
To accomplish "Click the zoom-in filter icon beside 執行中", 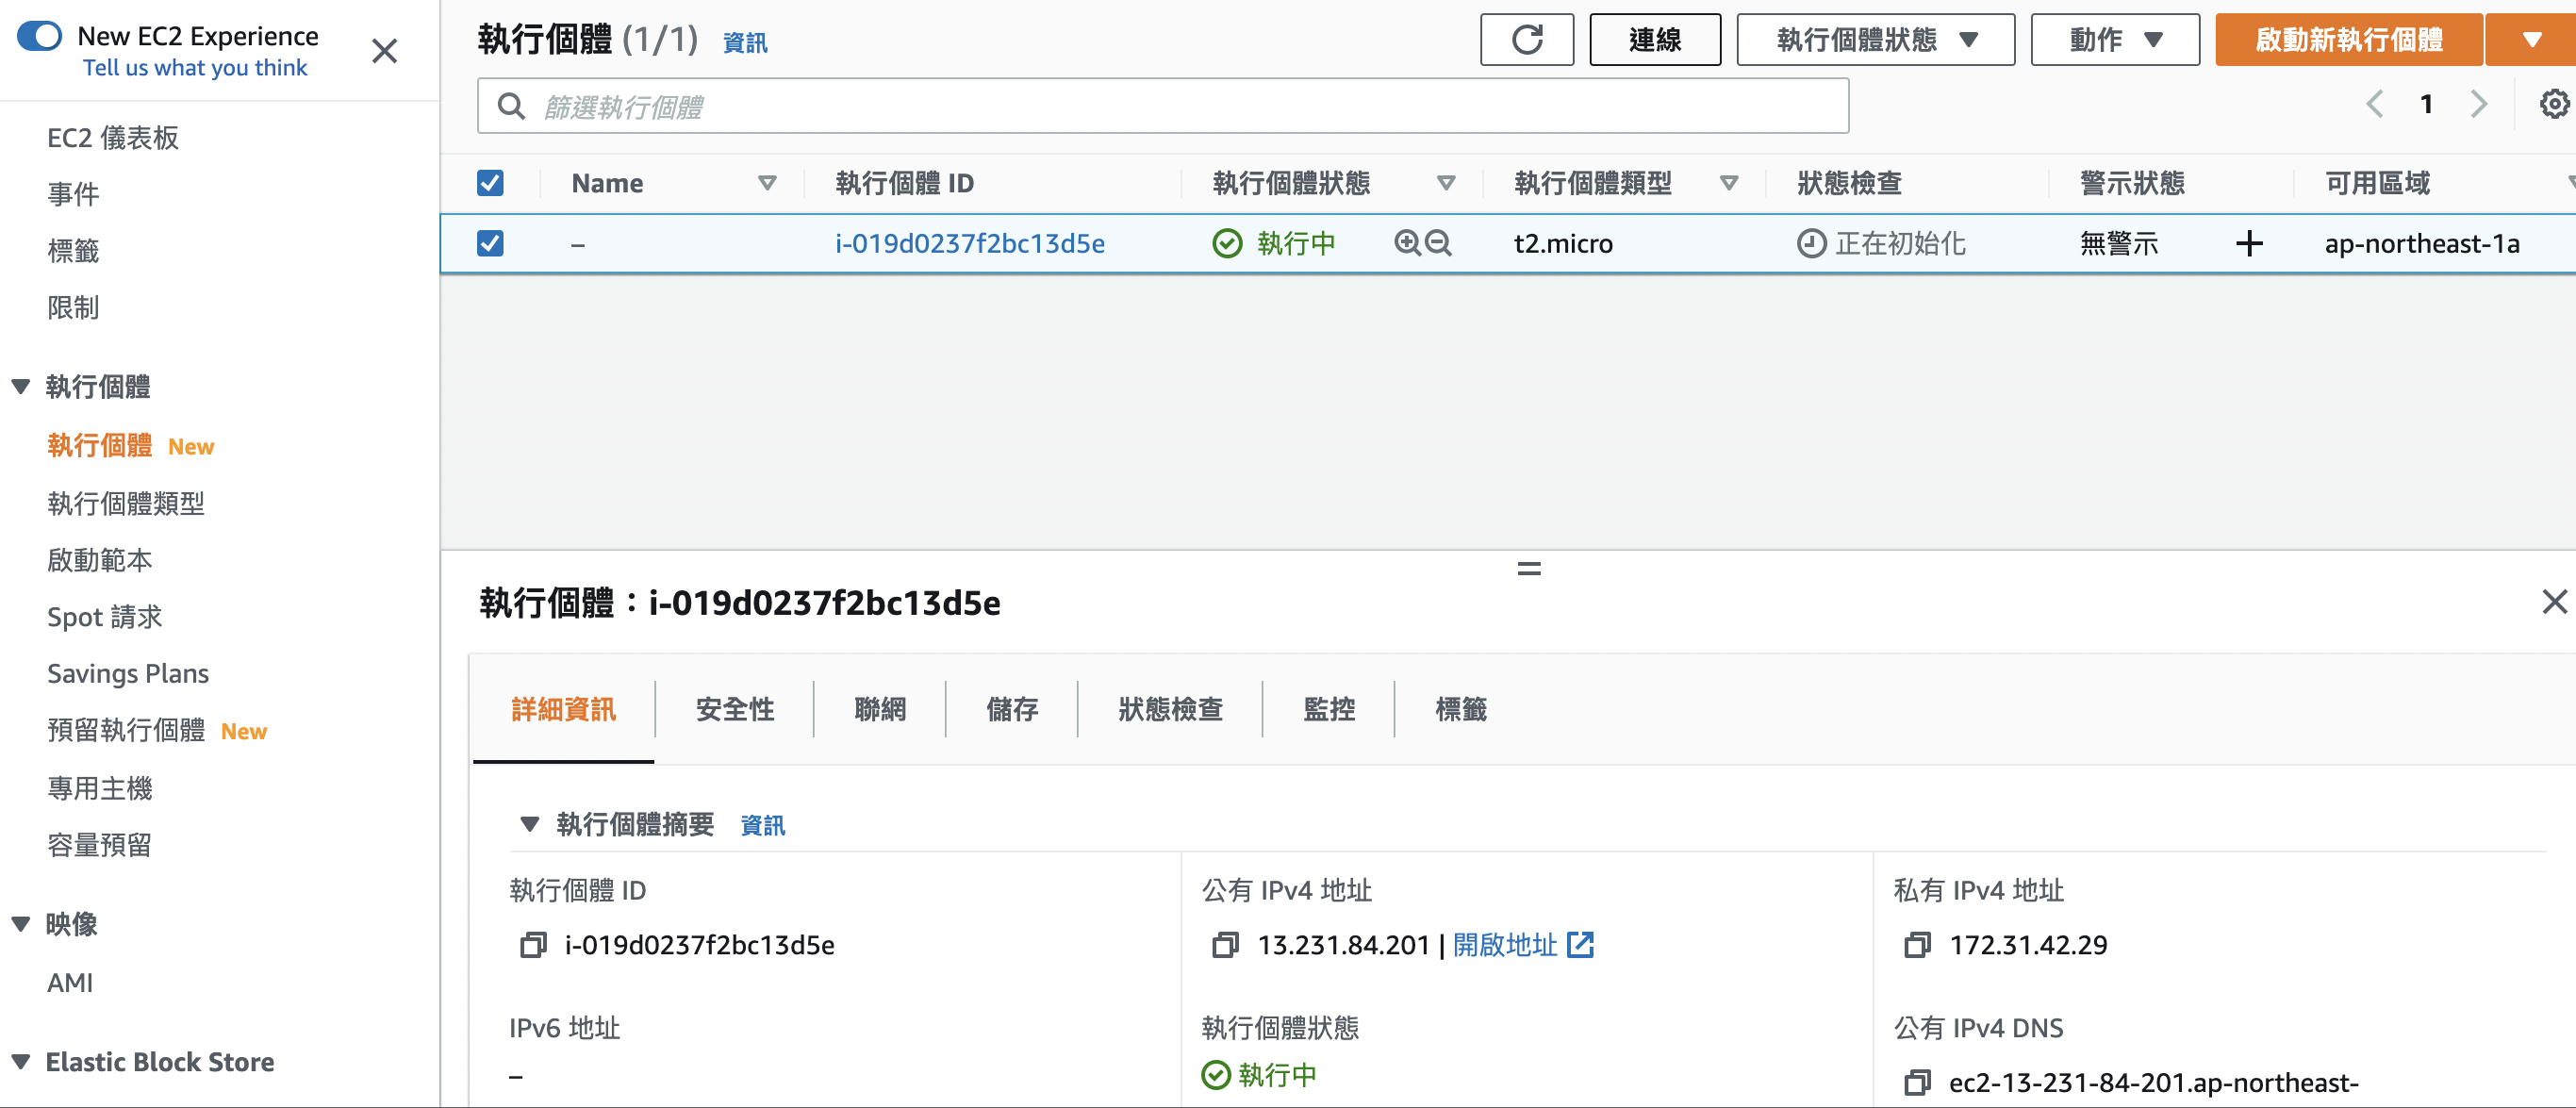I will [x=1407, y=243].
